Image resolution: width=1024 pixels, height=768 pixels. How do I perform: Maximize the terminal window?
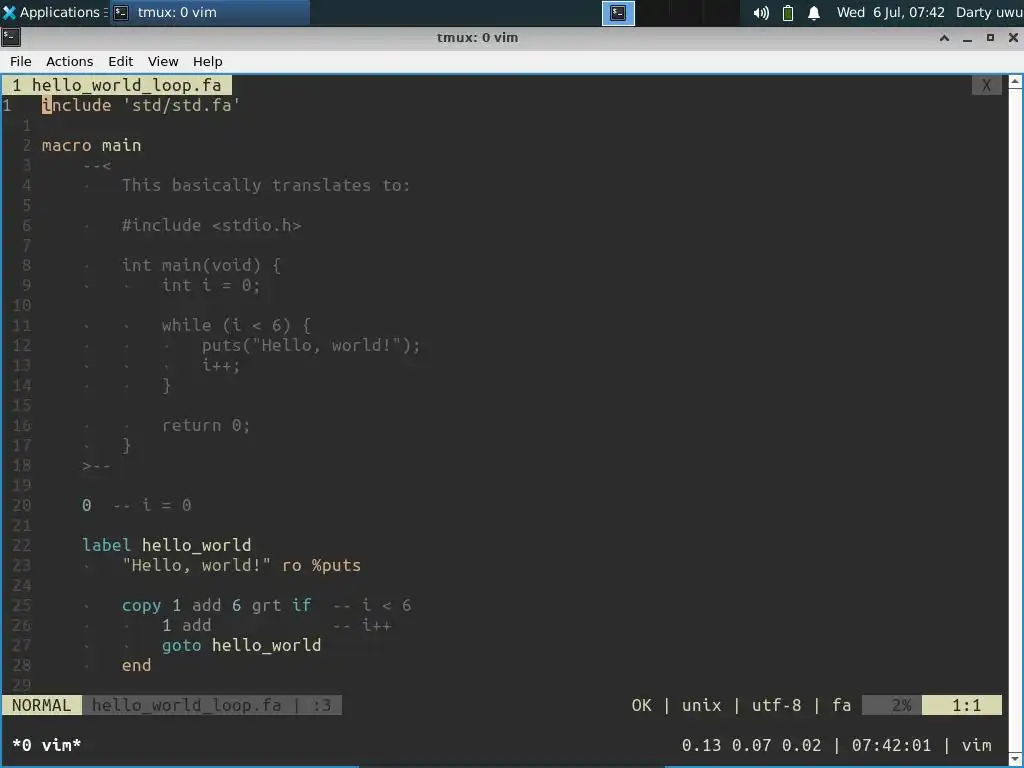pyautogui.click(x=990, y=38)
